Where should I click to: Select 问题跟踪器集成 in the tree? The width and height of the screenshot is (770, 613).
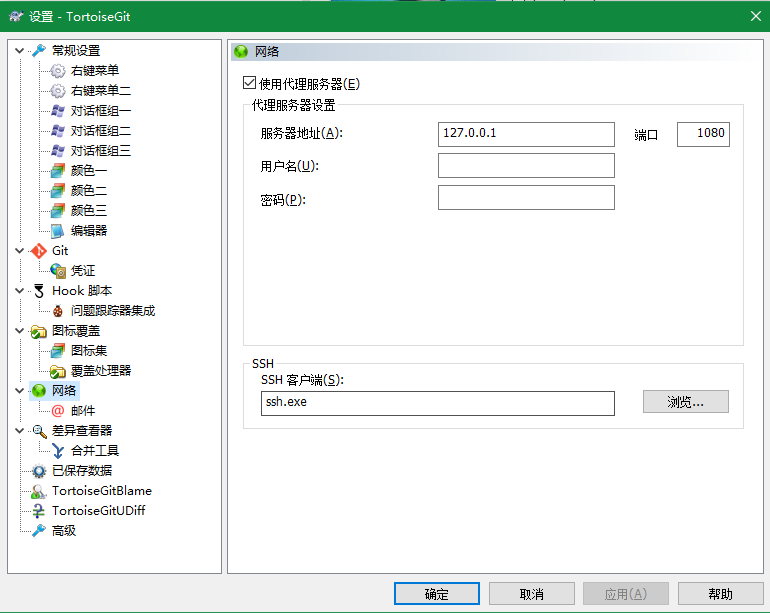pyautogui.click(x=113, y=311)
